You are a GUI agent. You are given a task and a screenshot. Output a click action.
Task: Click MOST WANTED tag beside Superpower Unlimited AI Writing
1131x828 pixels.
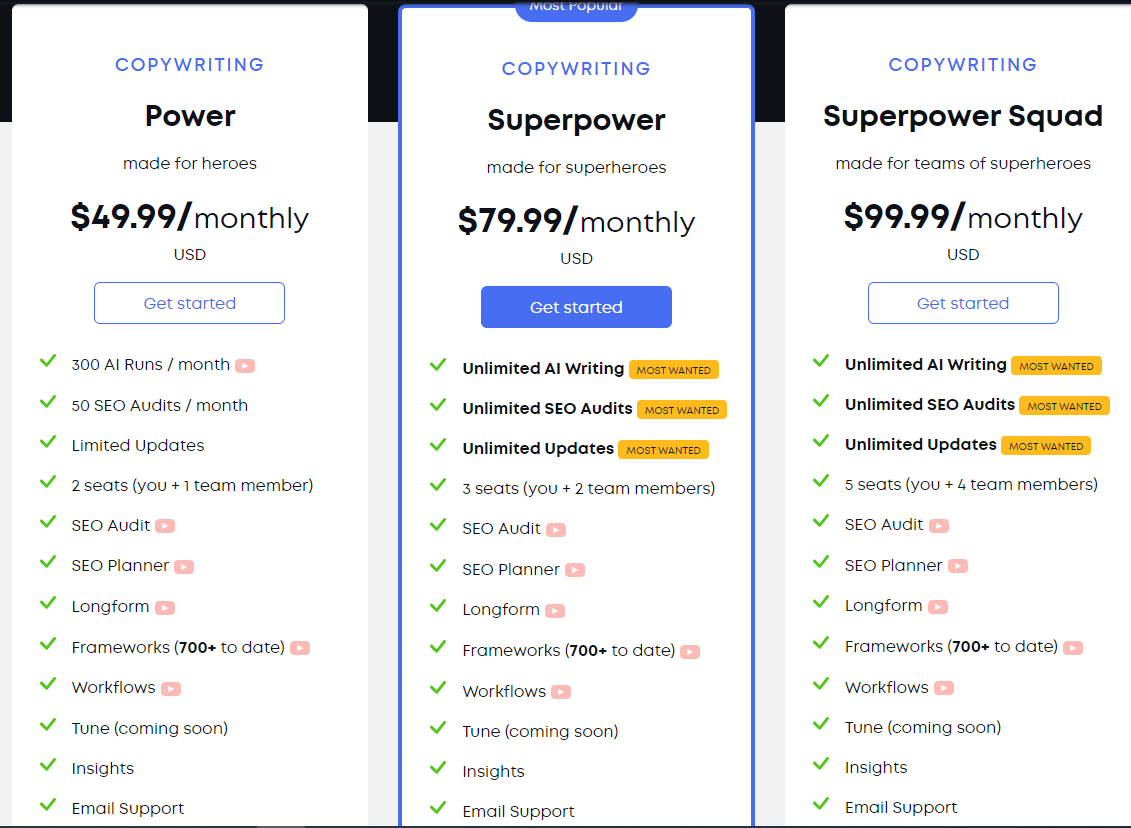(x=673, y=370)
